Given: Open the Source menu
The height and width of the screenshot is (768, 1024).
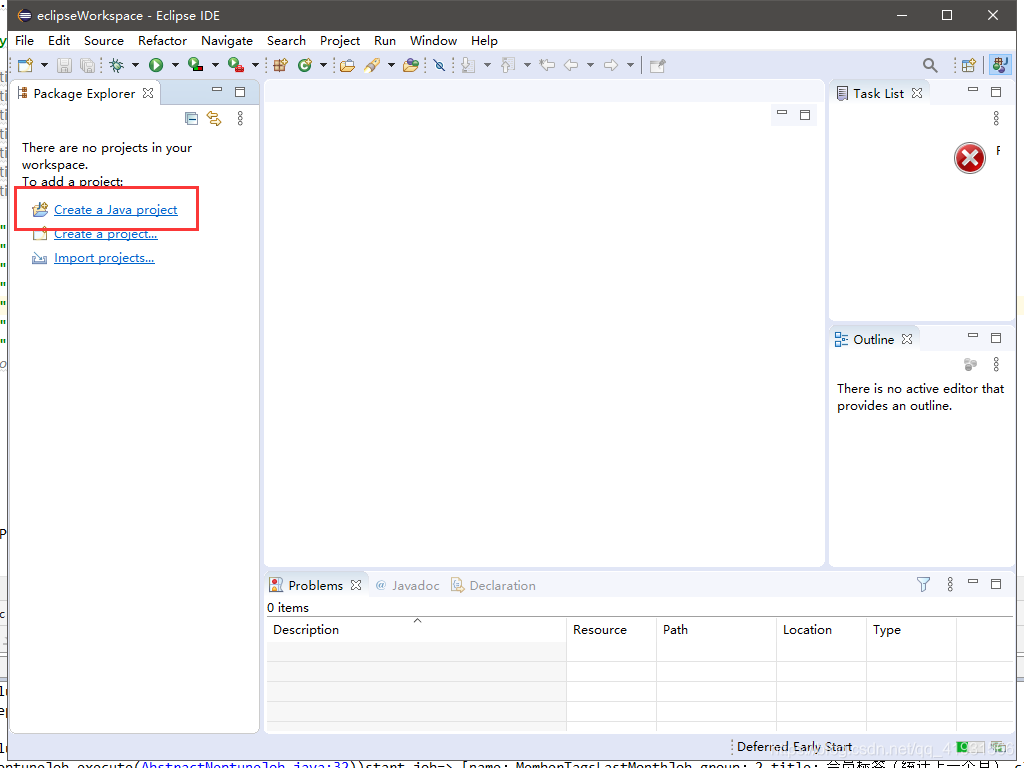Looking at the screenshot, I should 104,40.
